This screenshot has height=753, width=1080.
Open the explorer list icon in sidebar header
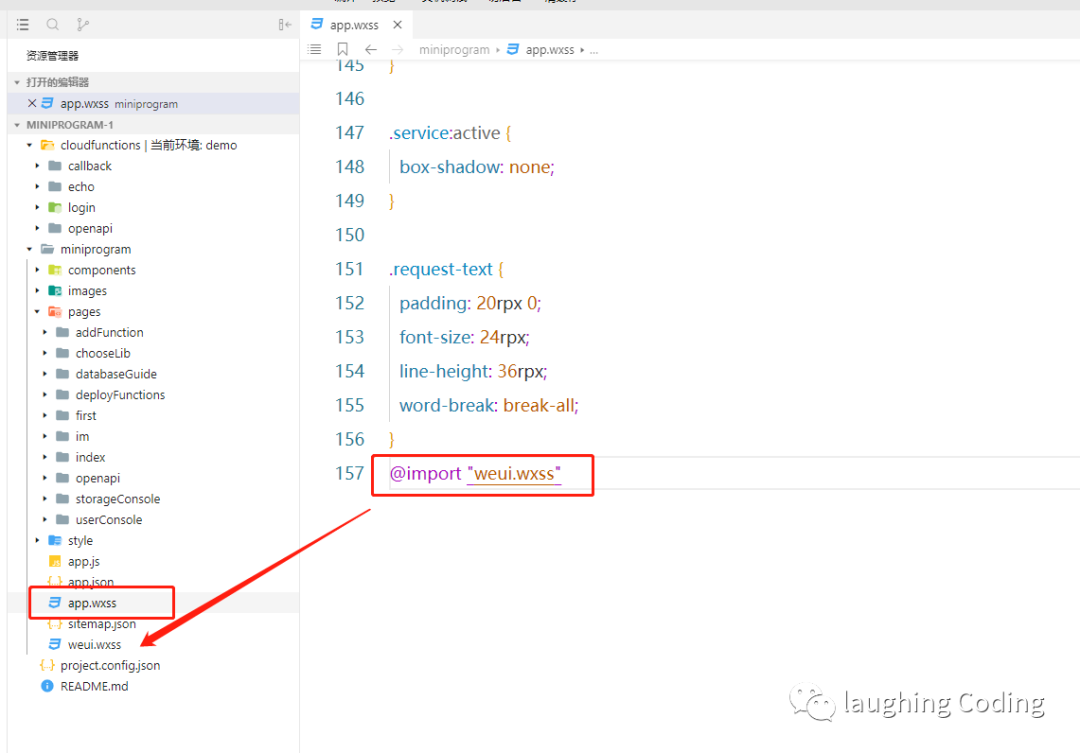pos(23,25)
